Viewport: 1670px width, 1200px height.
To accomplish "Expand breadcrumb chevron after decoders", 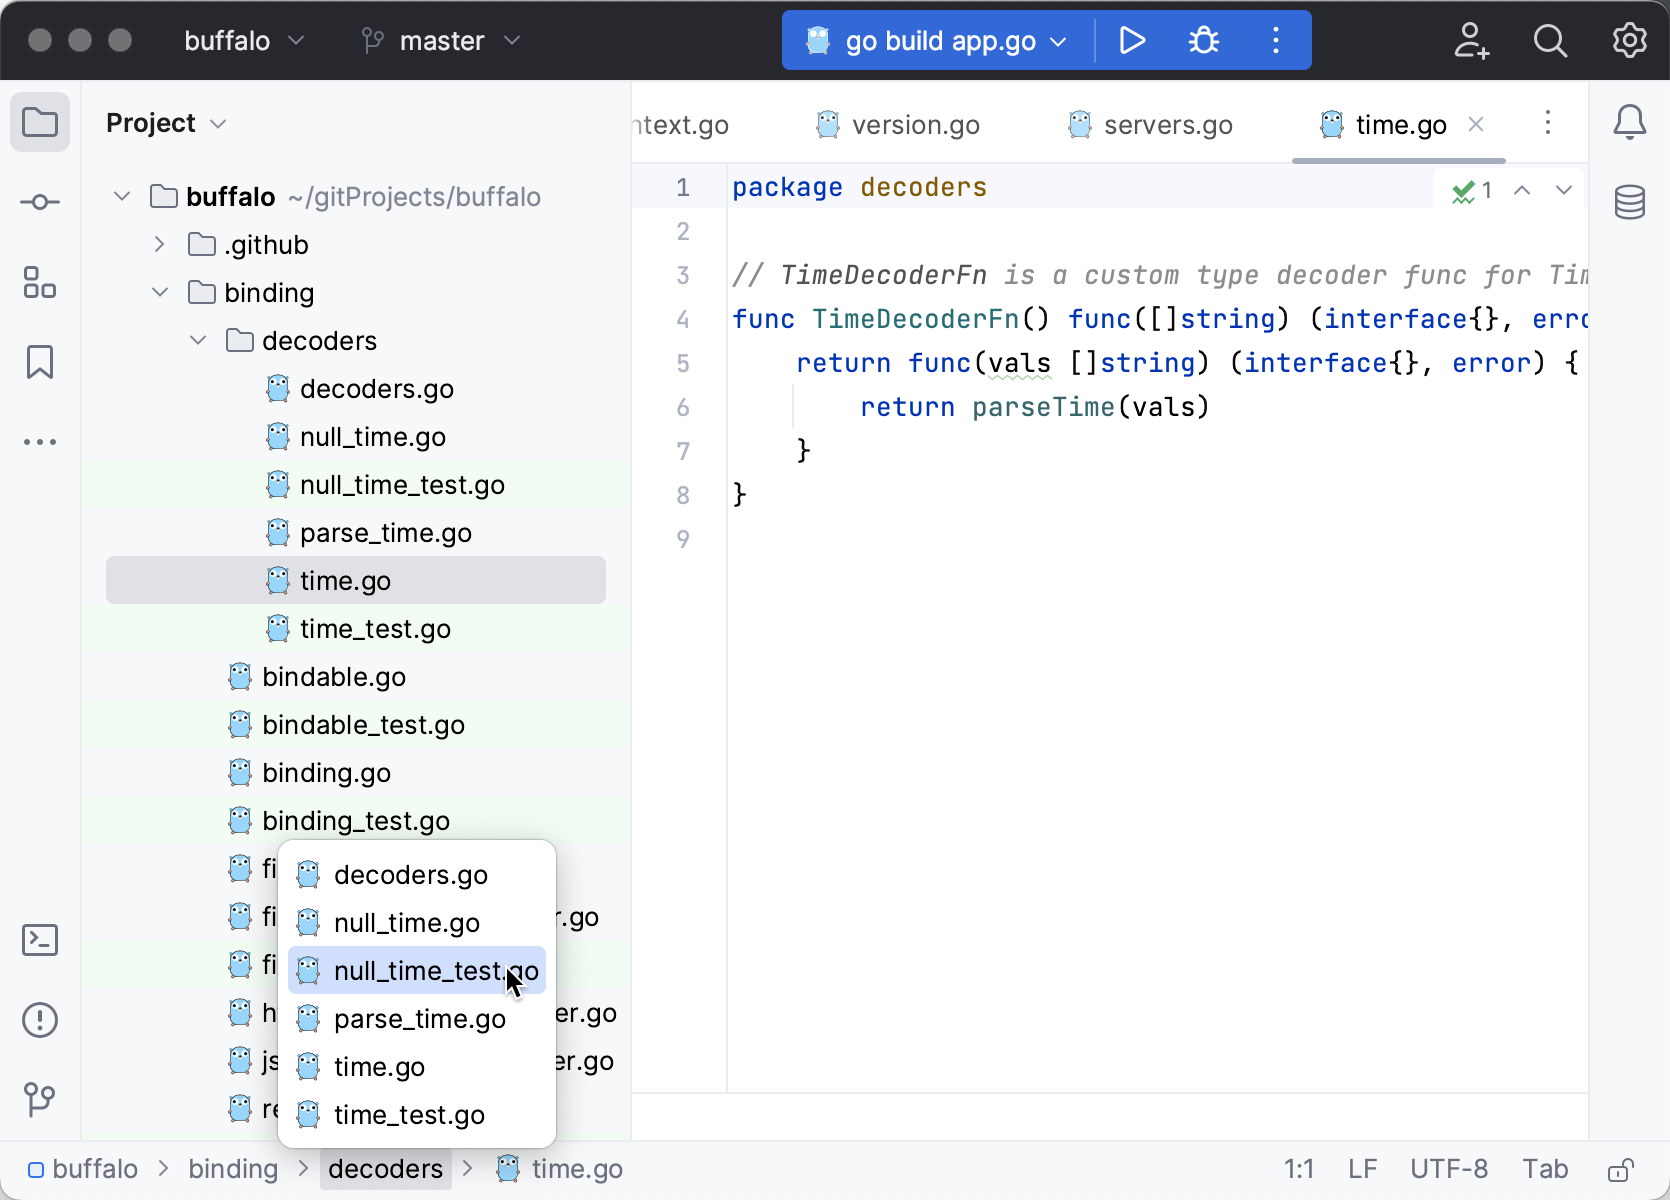I will pos(467,1168).
